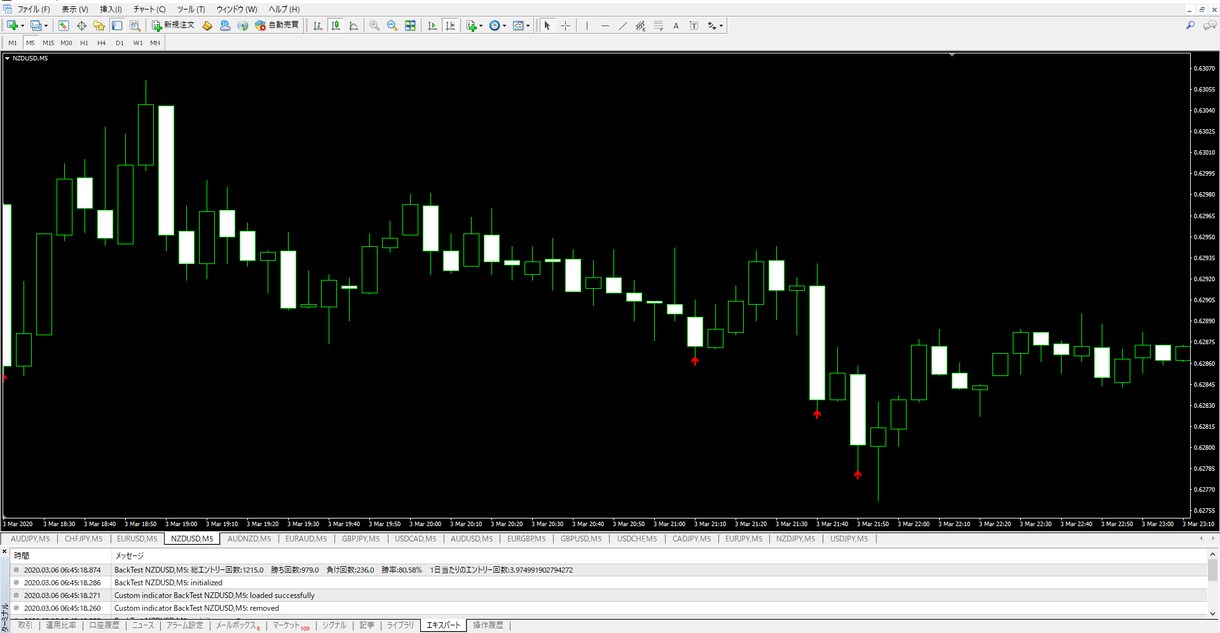This screenshot has width=1220, height=633.
Task: Toggle chart auto-scroll button
Action: coord(432,26)
